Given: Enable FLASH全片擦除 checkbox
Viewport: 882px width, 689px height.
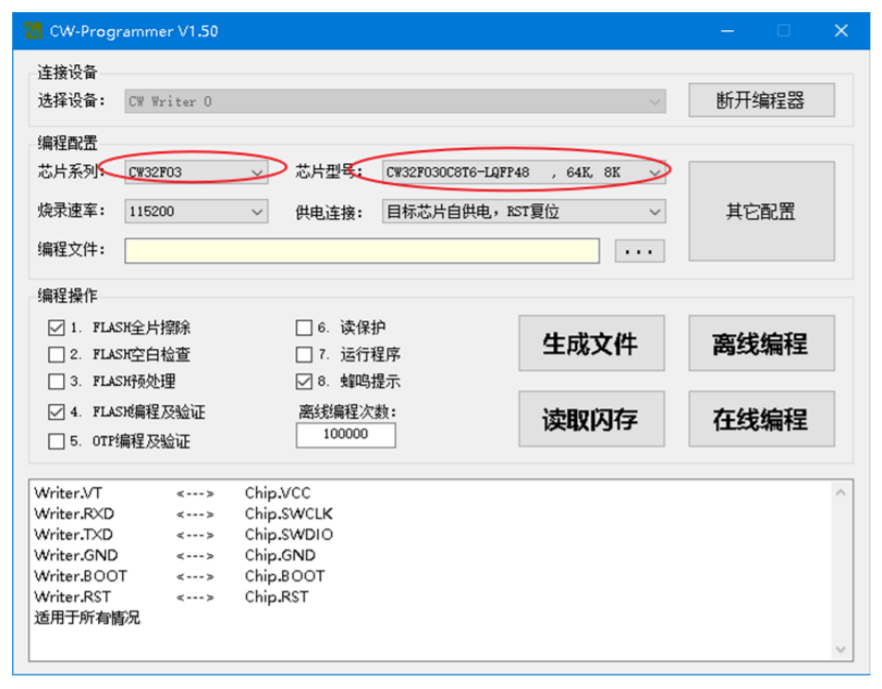Looking at the screenshot, I should tap(56, 327).
